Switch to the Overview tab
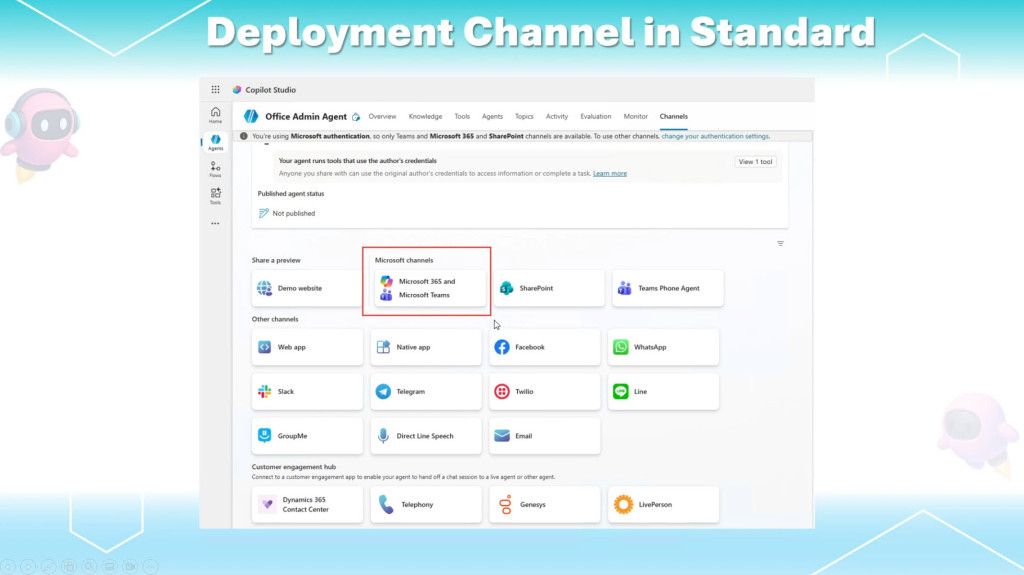1024x575 pixels. coord(382,116)
